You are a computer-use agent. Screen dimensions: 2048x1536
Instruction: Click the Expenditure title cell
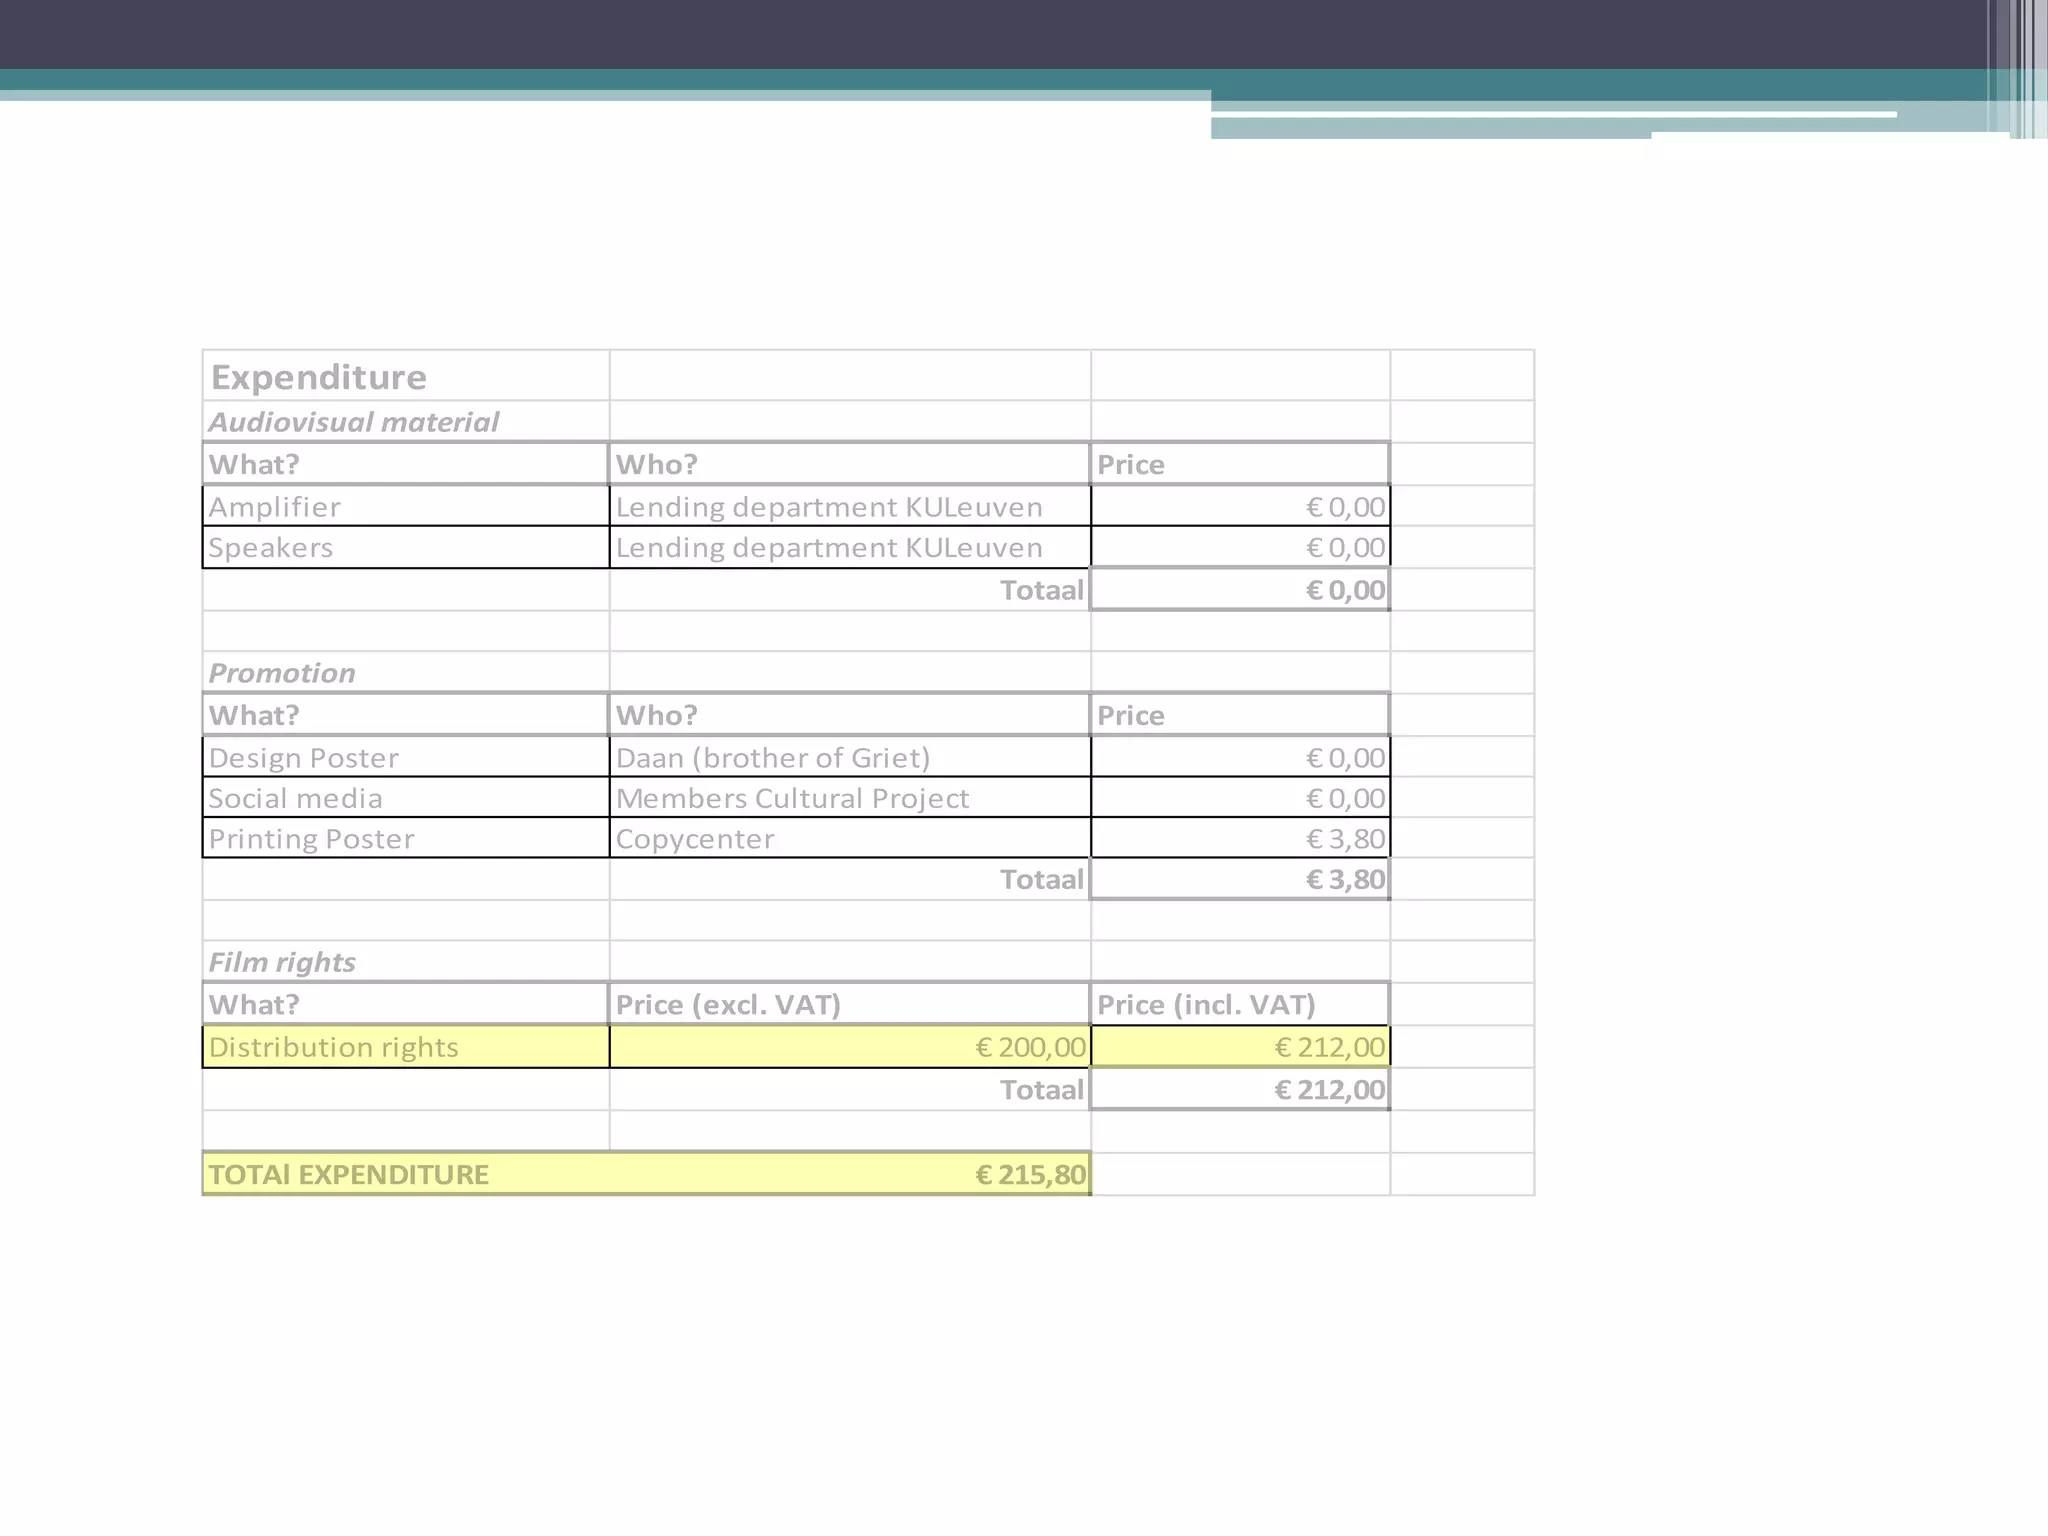tap(319, 377)
